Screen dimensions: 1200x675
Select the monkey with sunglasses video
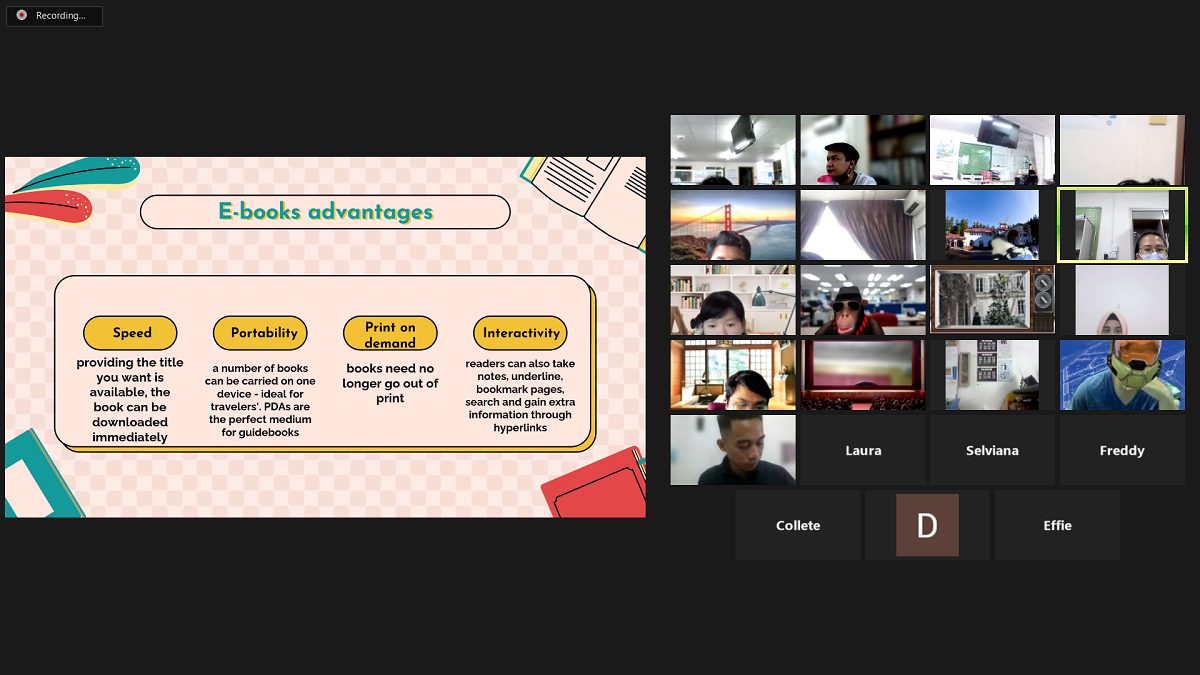pyautogui.click(x=863, y=300)
